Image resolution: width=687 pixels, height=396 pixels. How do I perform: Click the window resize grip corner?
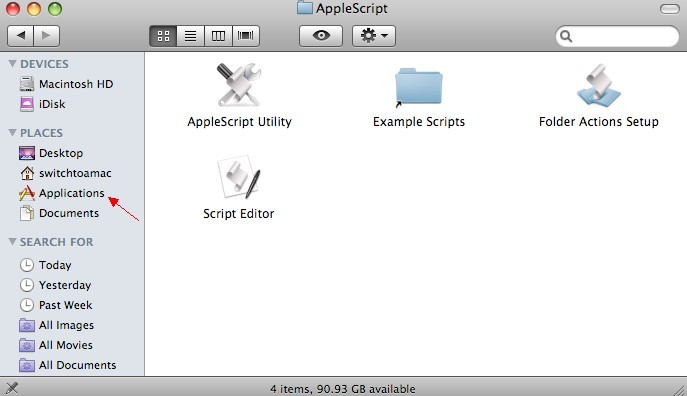pos(680,389)
